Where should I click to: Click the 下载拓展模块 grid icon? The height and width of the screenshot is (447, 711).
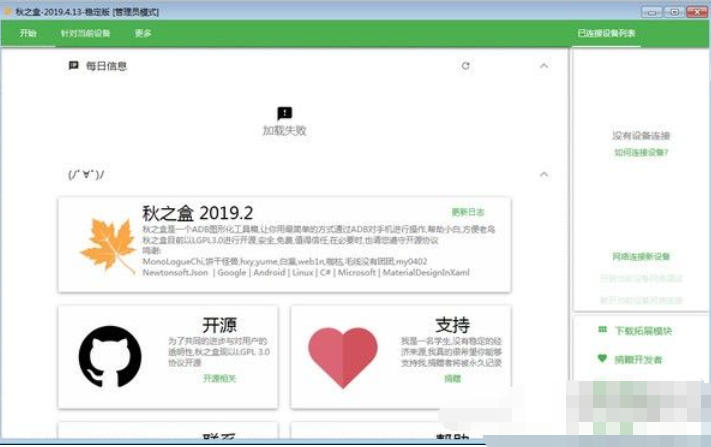click(602, 330)
